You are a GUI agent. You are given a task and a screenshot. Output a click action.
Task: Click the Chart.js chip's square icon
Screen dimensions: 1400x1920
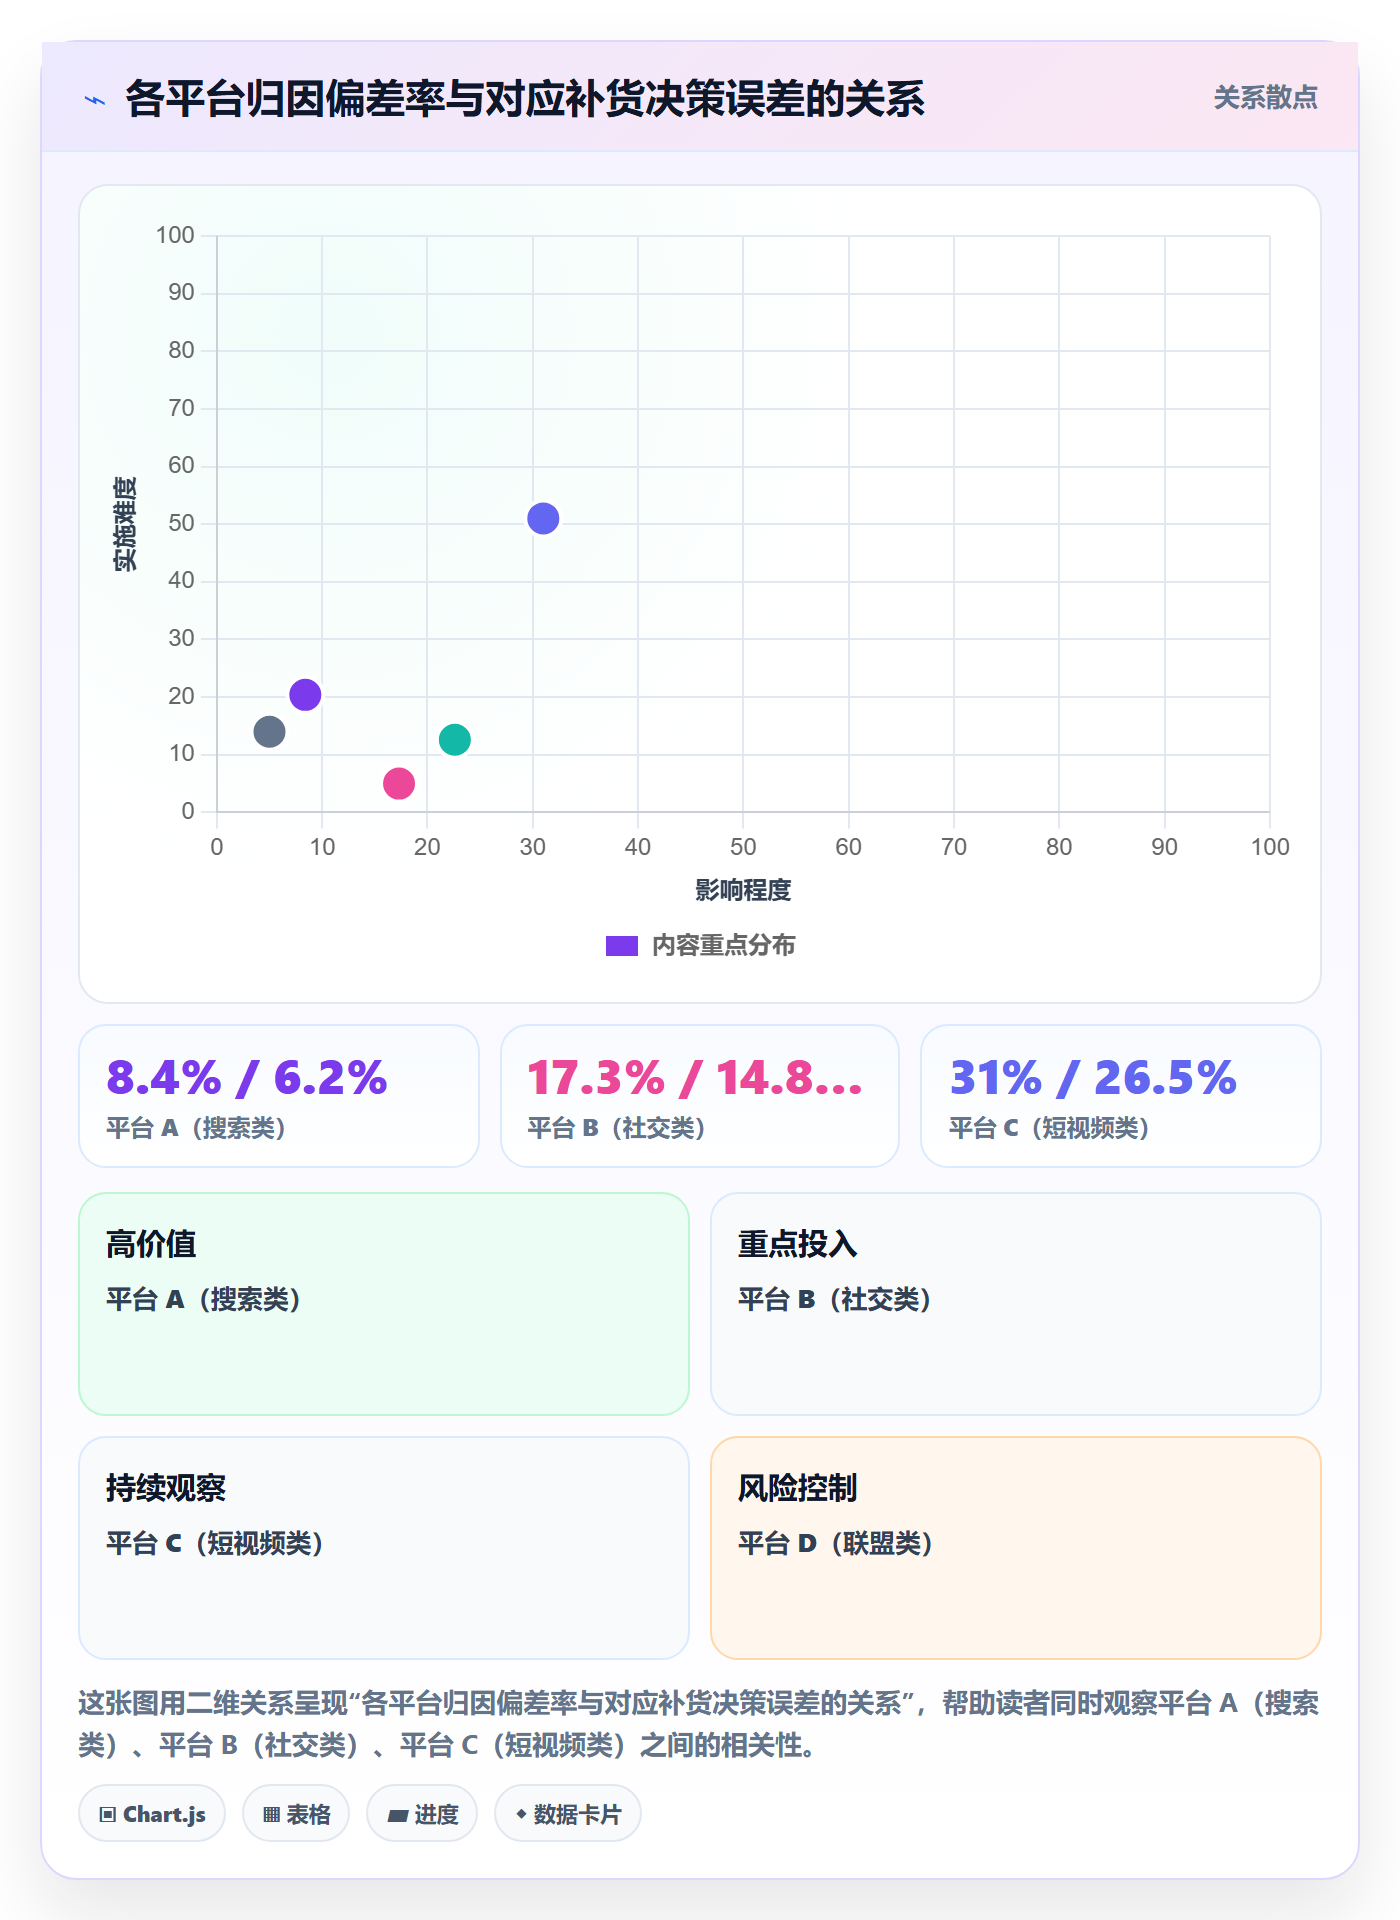coord(108,1814)
